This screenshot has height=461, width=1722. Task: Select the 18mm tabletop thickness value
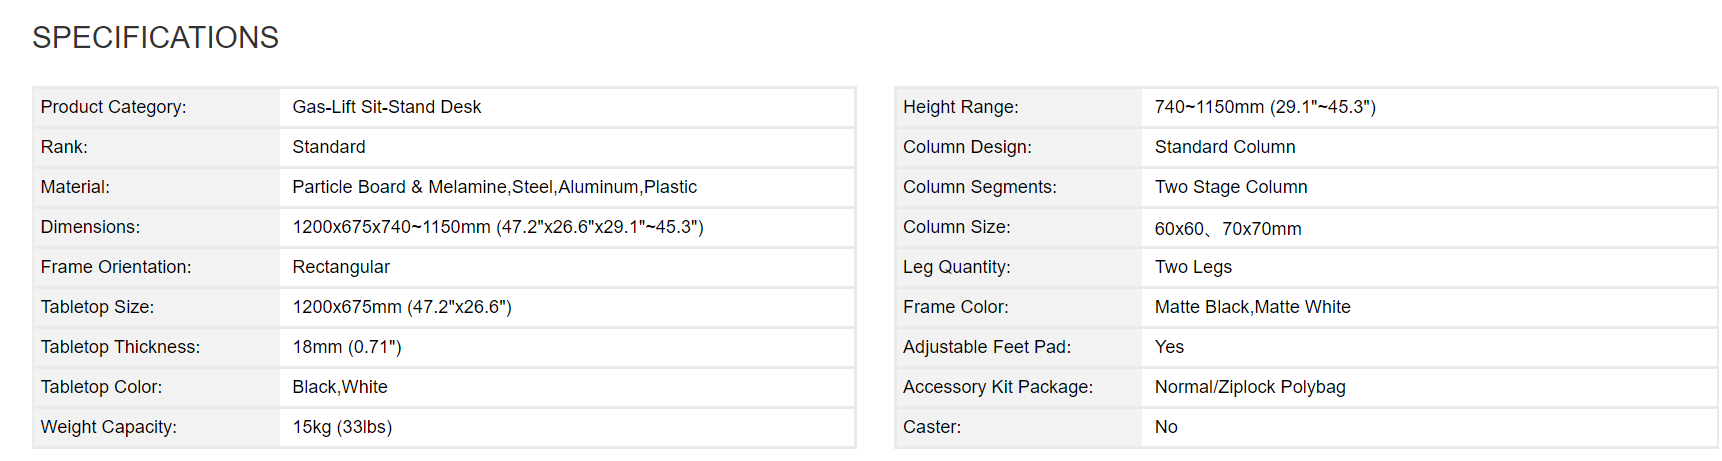pos(346,347)
